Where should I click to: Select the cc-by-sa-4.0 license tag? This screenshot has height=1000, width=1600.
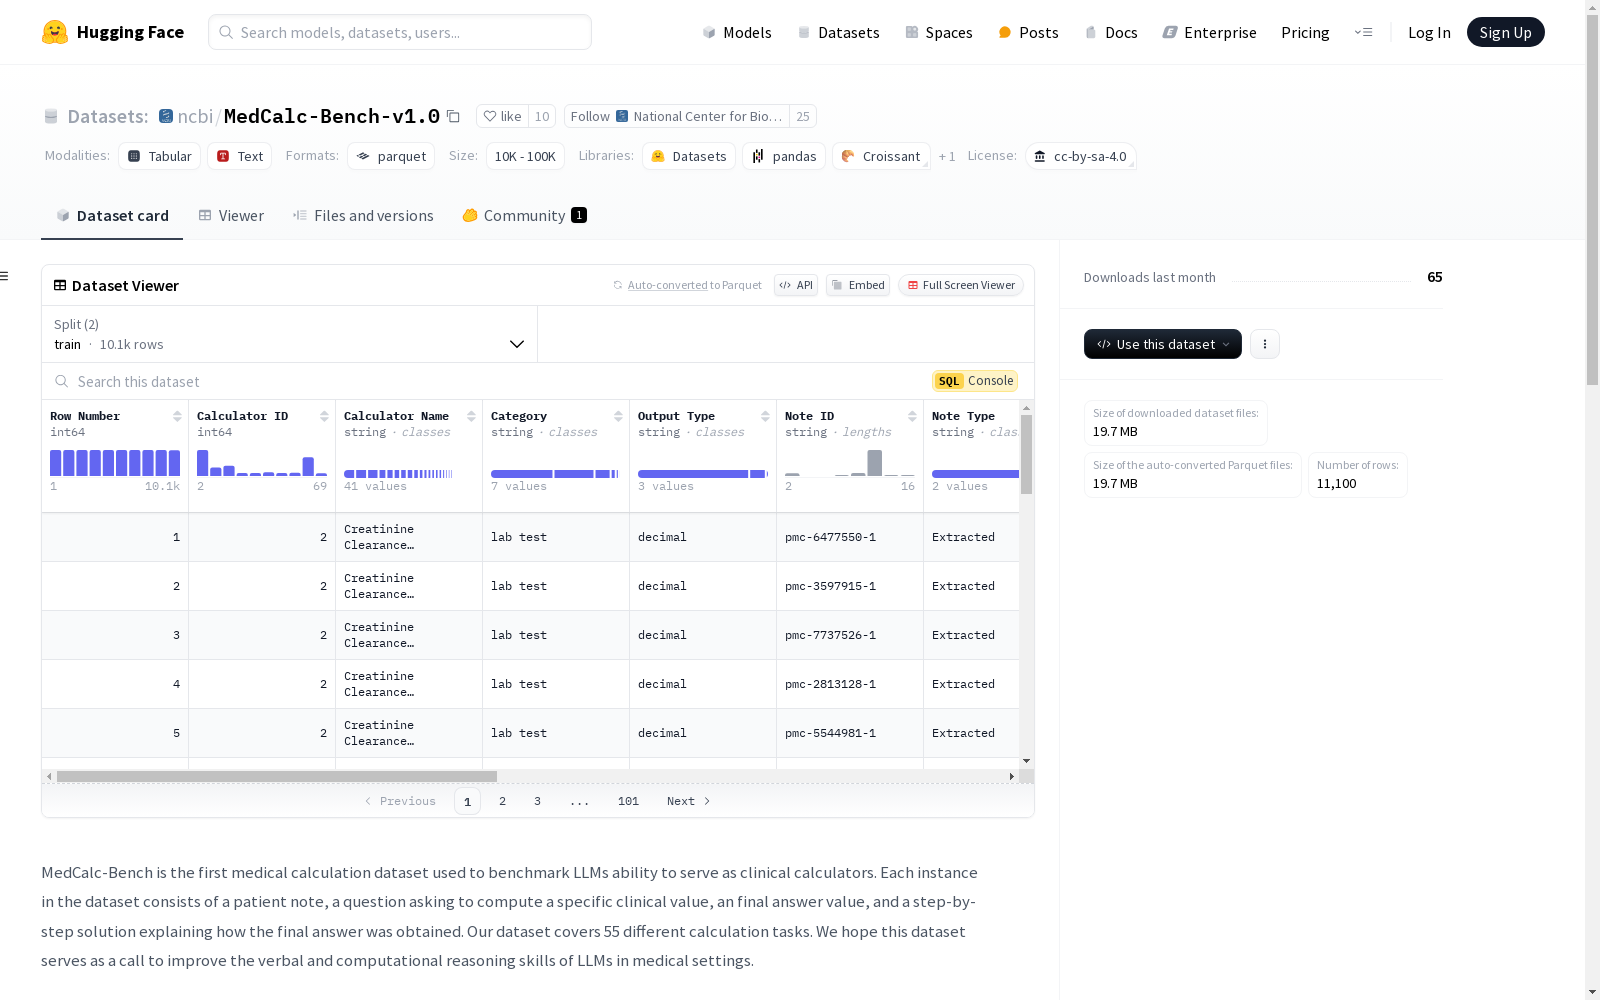pyautogui.click(x=1080, y=156)
